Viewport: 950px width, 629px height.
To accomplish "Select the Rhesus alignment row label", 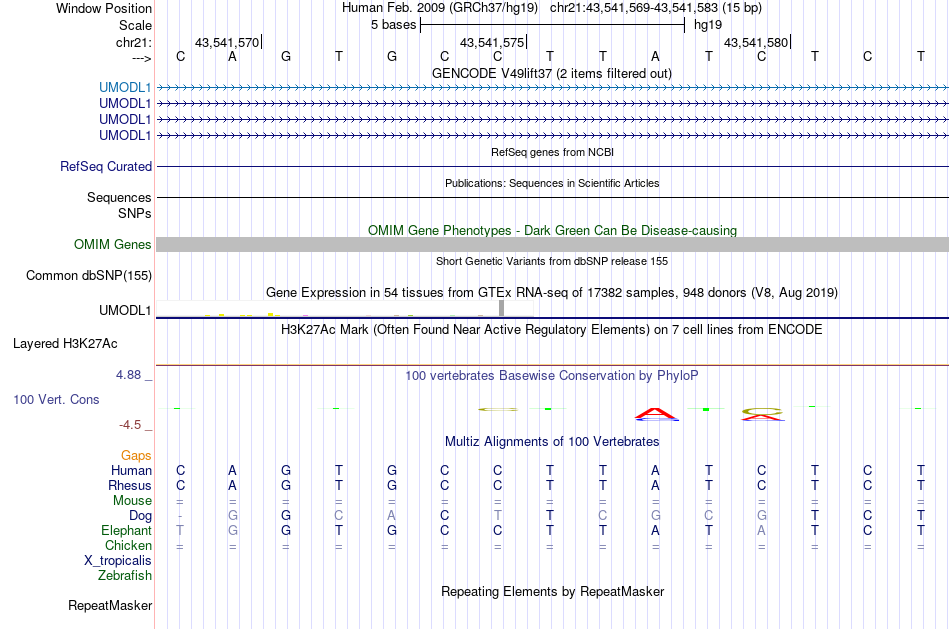I will (x=130, y=486).
